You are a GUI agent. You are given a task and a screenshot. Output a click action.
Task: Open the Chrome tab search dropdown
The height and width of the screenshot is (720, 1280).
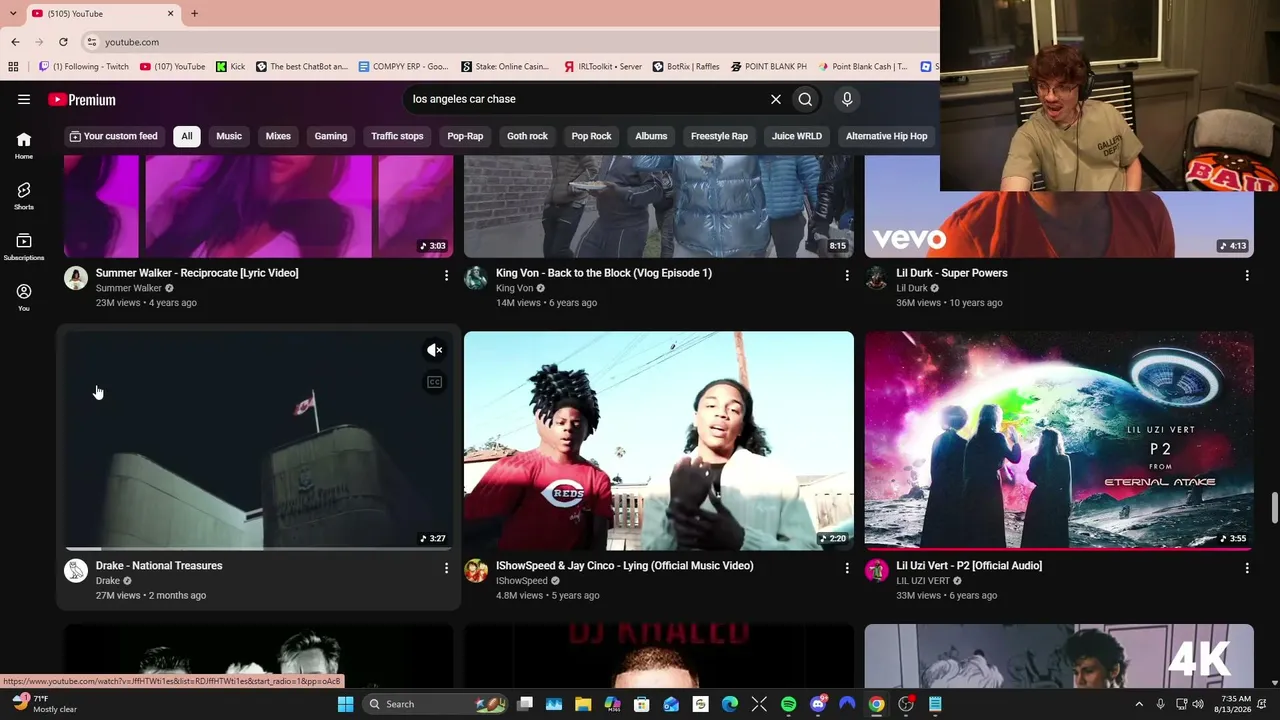pos(13,13)
